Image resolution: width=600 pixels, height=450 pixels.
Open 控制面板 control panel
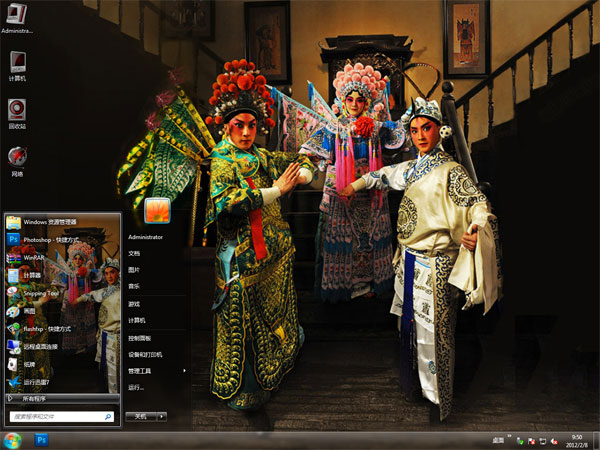(140, 338)
